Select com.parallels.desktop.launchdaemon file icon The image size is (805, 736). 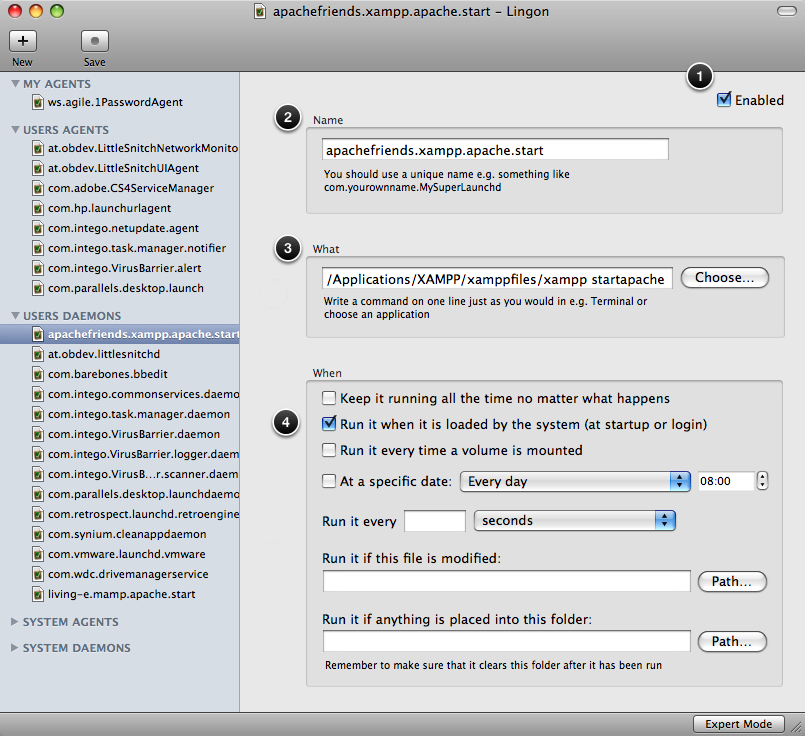[37, 495]
